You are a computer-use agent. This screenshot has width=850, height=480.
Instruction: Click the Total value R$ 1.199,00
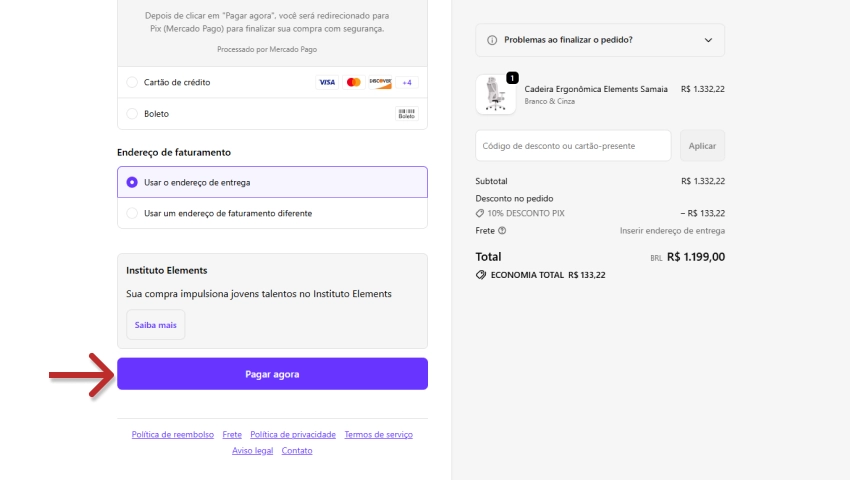tap(696, 257)
